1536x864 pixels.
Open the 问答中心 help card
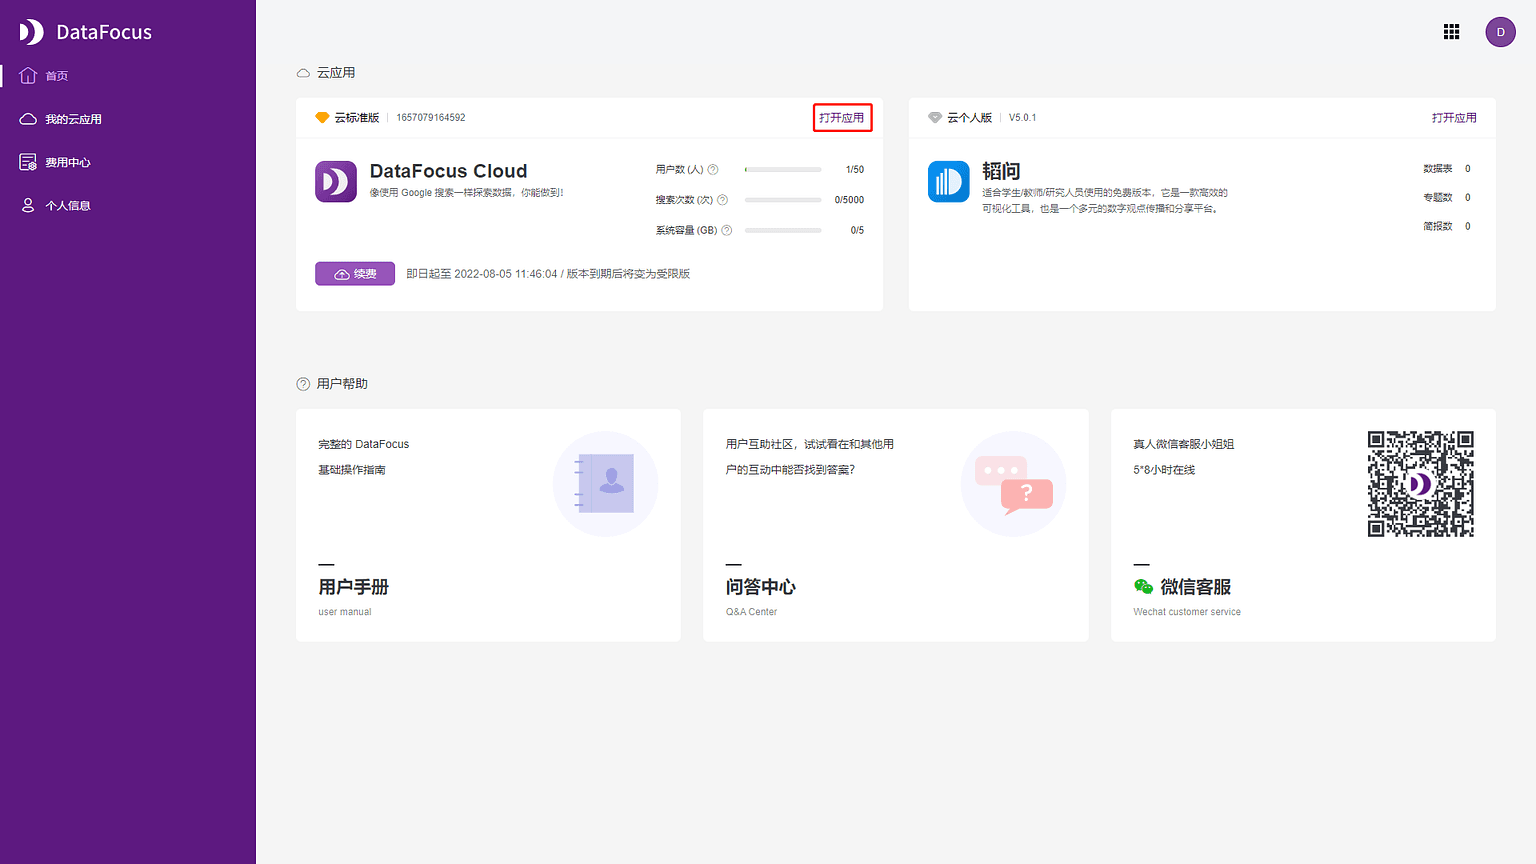pos(896,525)
